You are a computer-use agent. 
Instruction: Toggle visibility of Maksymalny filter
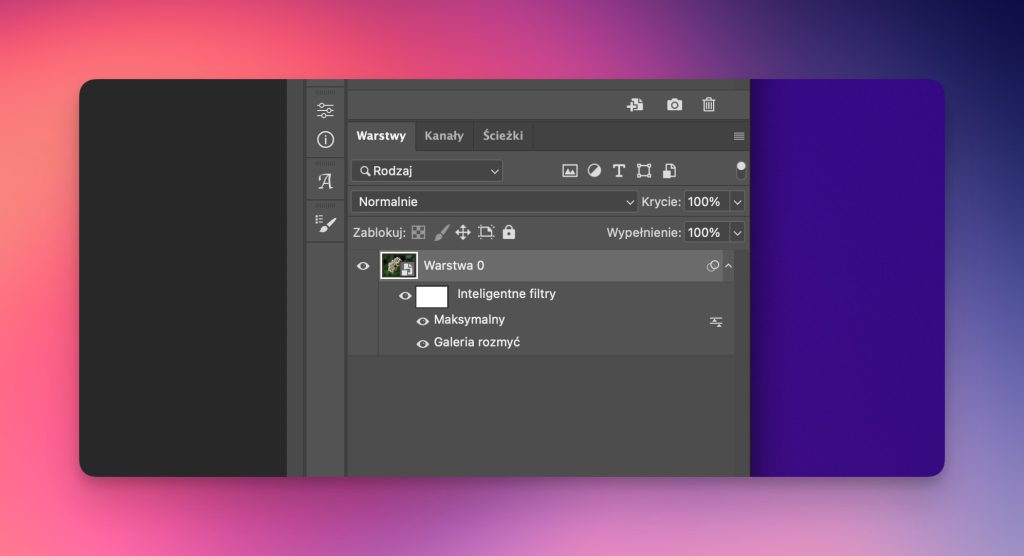click(x=422, y=321)
